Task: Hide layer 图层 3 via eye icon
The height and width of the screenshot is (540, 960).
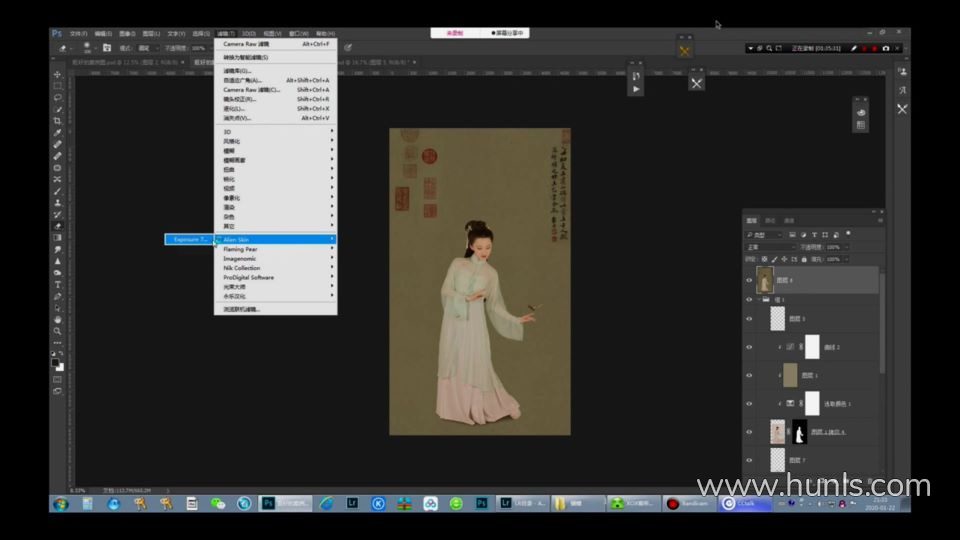Action: (749, 319)
